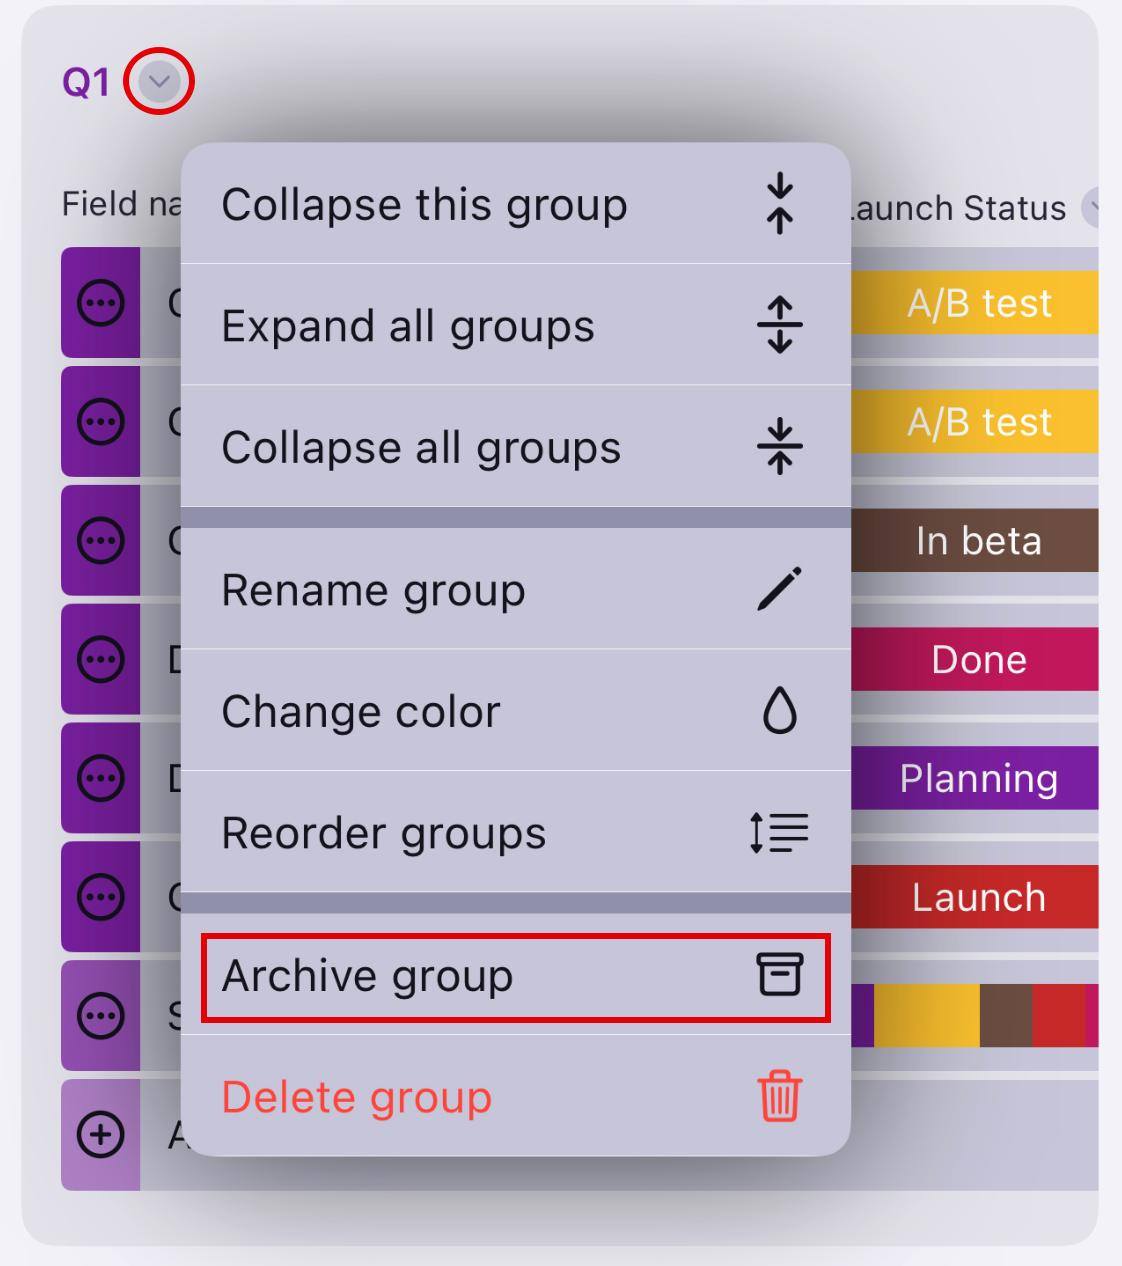Viewport: 1122px width, 1266px height.
Task: Select the brown In beta status cell
Action: coord(976,541)
